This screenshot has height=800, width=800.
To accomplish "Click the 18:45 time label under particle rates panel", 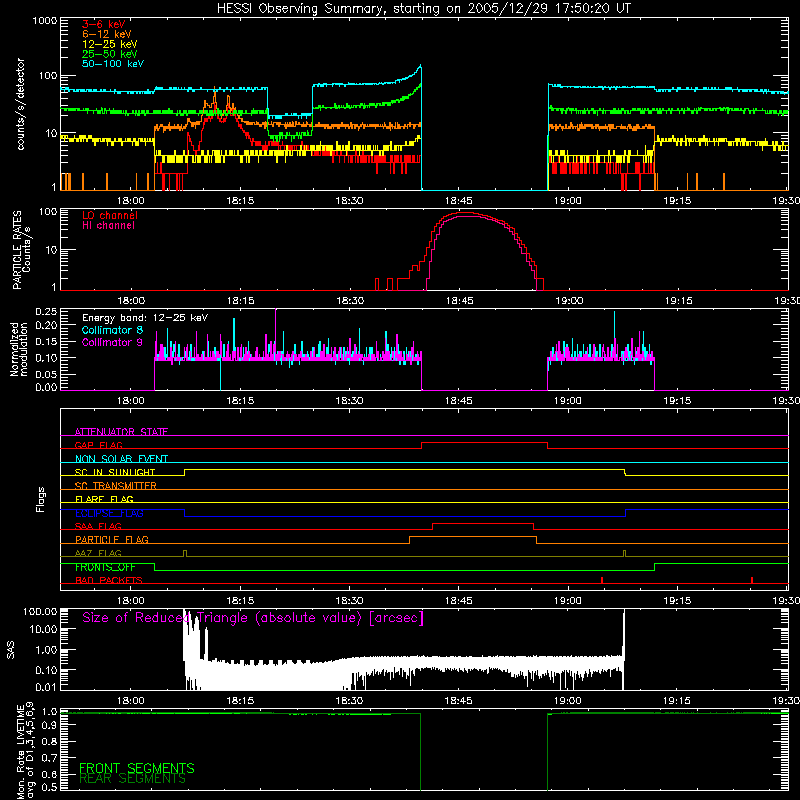I will point(460,301).
